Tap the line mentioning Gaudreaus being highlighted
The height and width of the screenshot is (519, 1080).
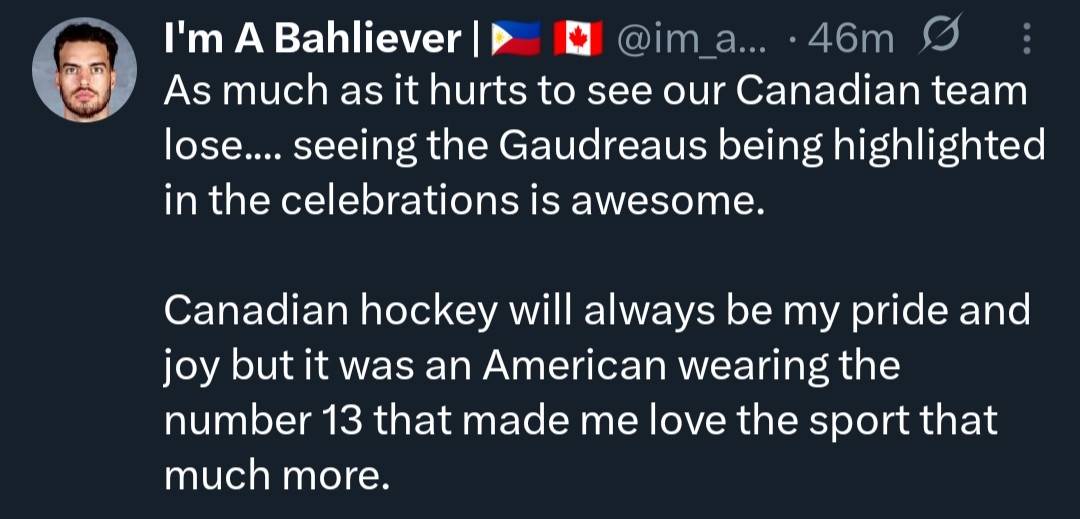604,147
